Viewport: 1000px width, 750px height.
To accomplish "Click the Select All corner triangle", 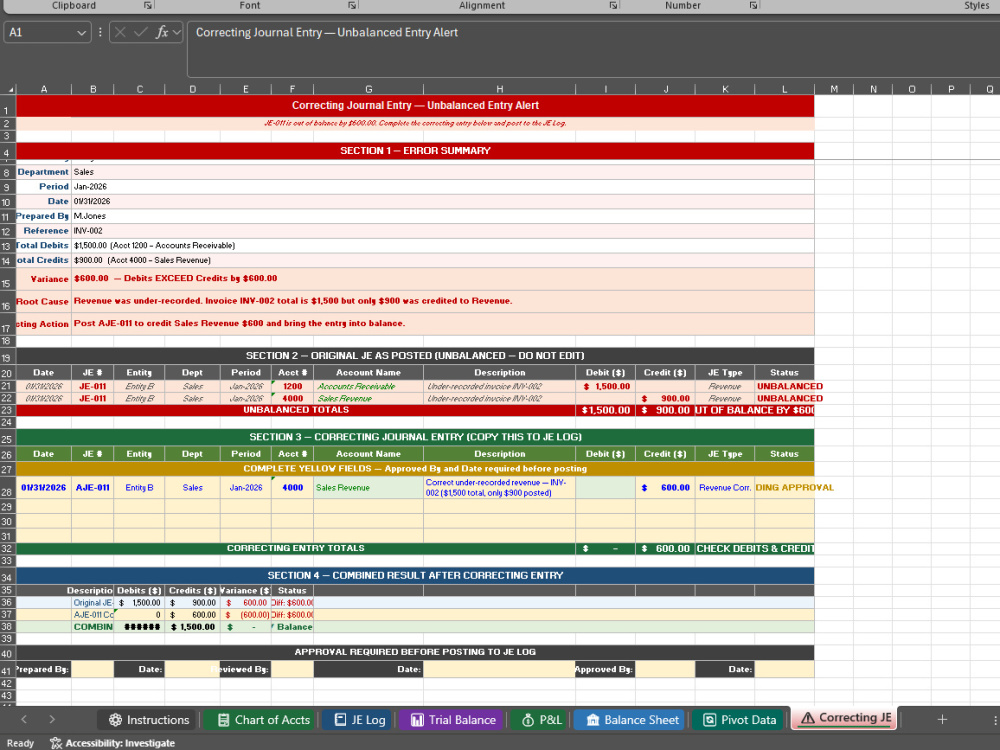I will [10, 89].
